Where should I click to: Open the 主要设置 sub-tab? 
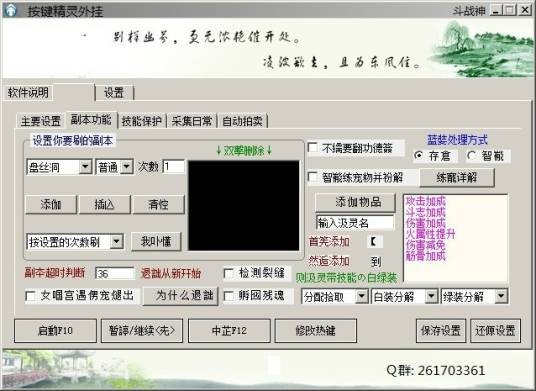[41, 121]
